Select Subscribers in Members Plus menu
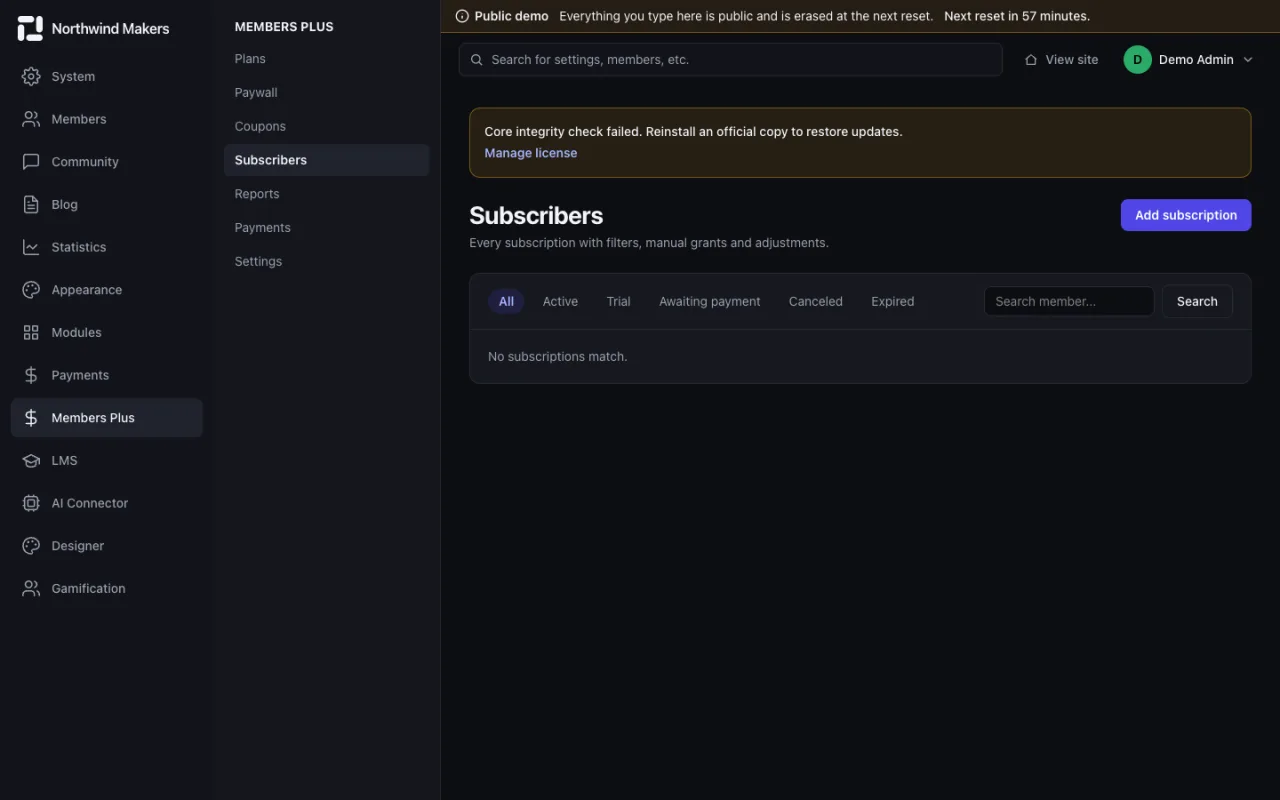 tap(326, 160)
